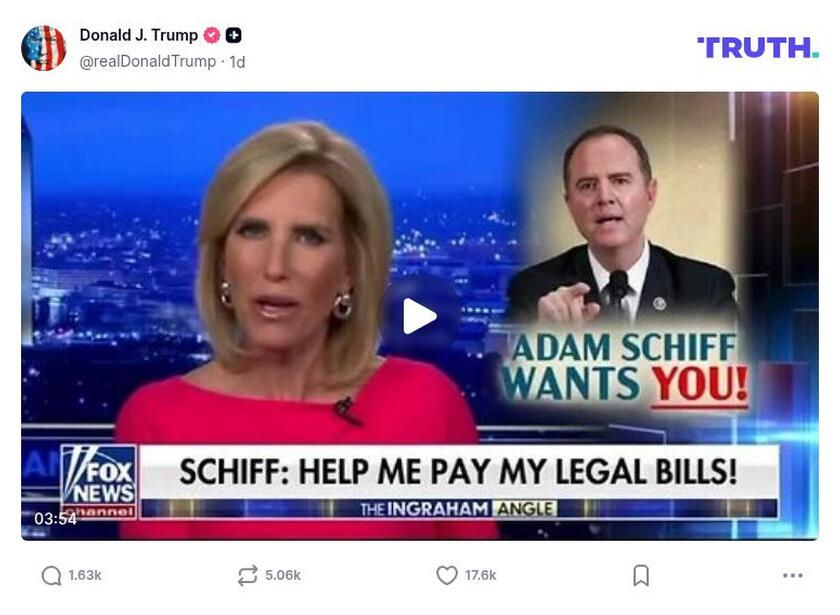
Task: Open the 1d post timestamp
Action: pos(237,62)
